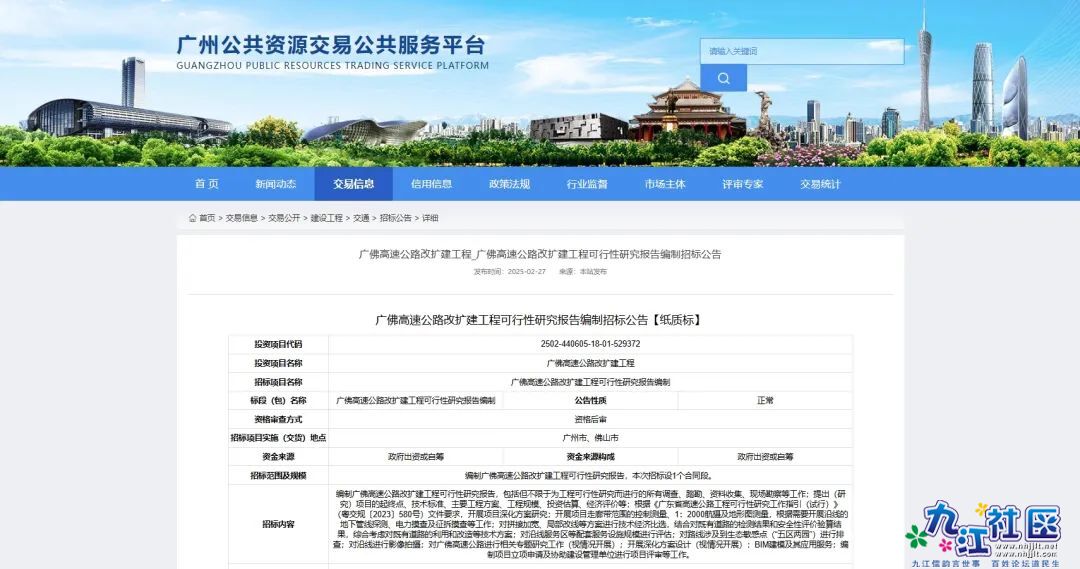Switch to 行业监督 section
1080x569 pixels.
tap(587, 184)
